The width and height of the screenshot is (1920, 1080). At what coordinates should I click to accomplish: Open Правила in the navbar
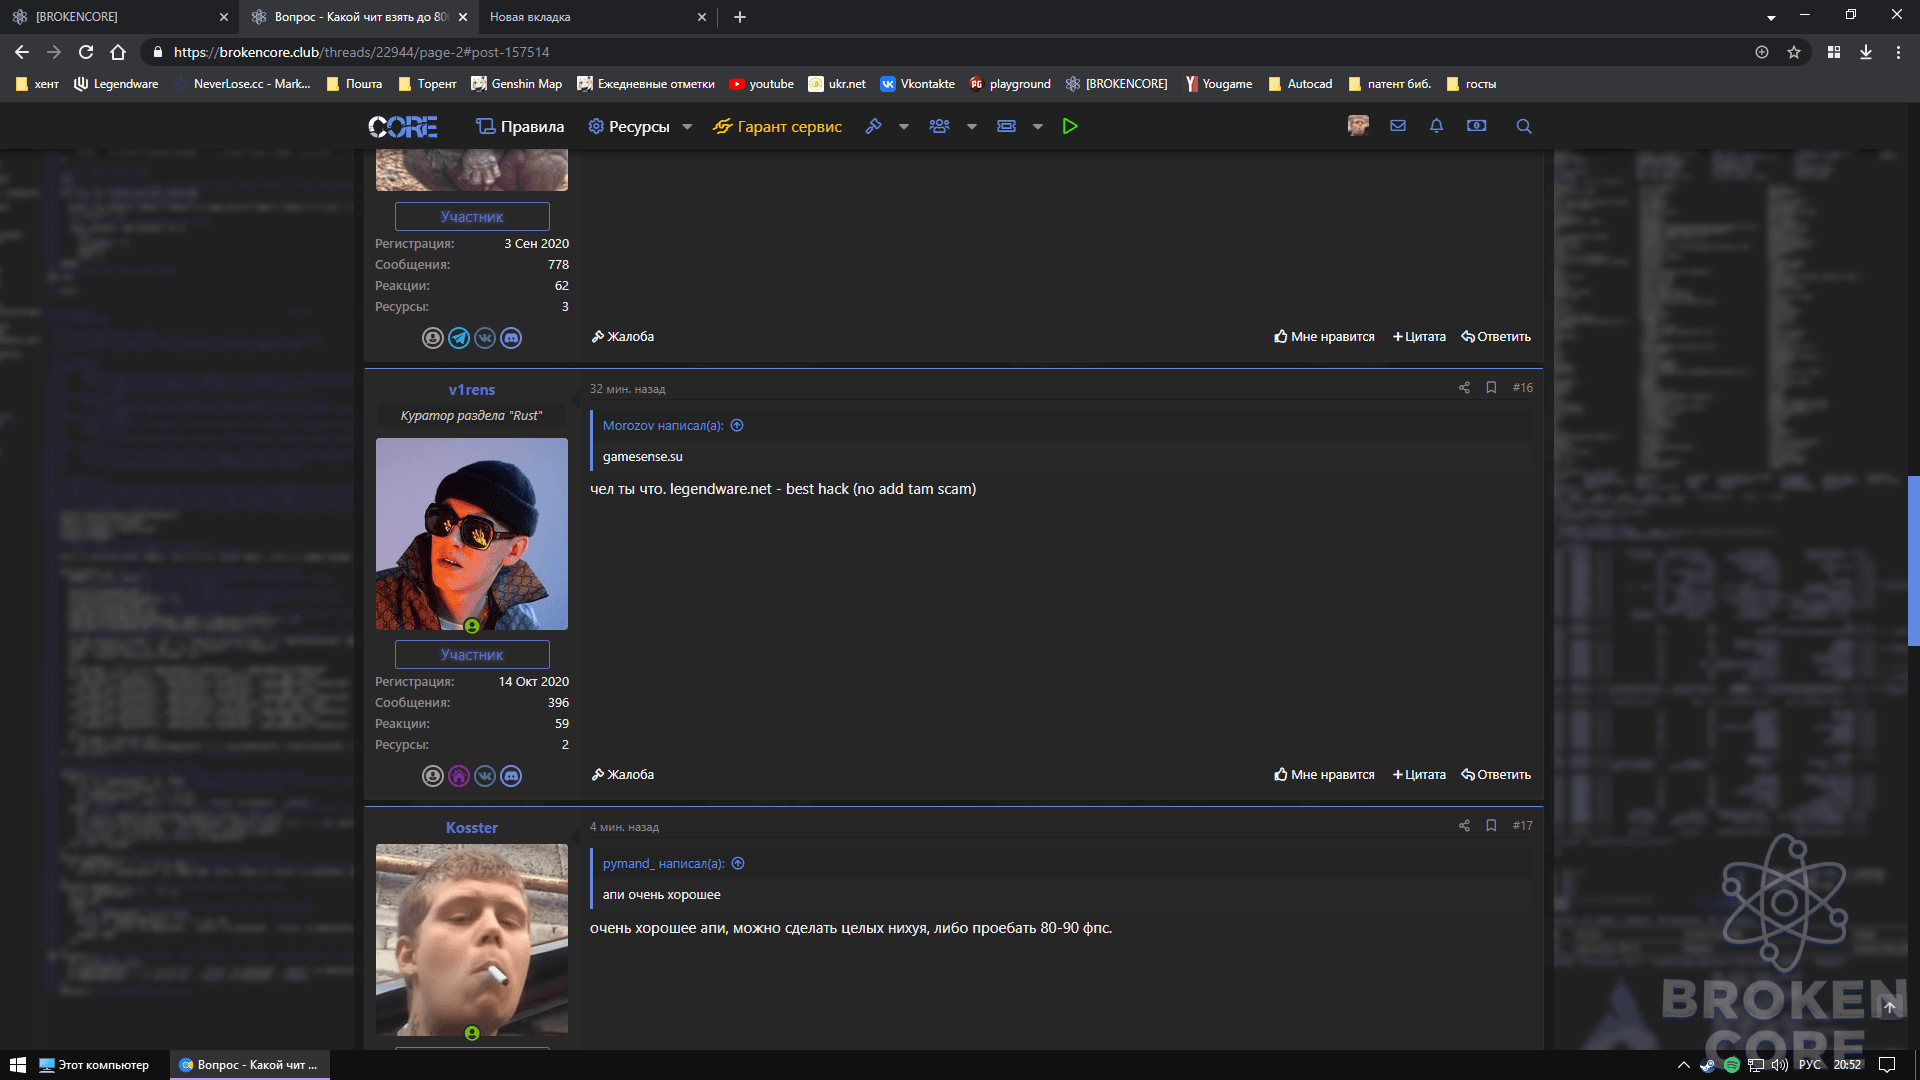click(x=520, y=127)
